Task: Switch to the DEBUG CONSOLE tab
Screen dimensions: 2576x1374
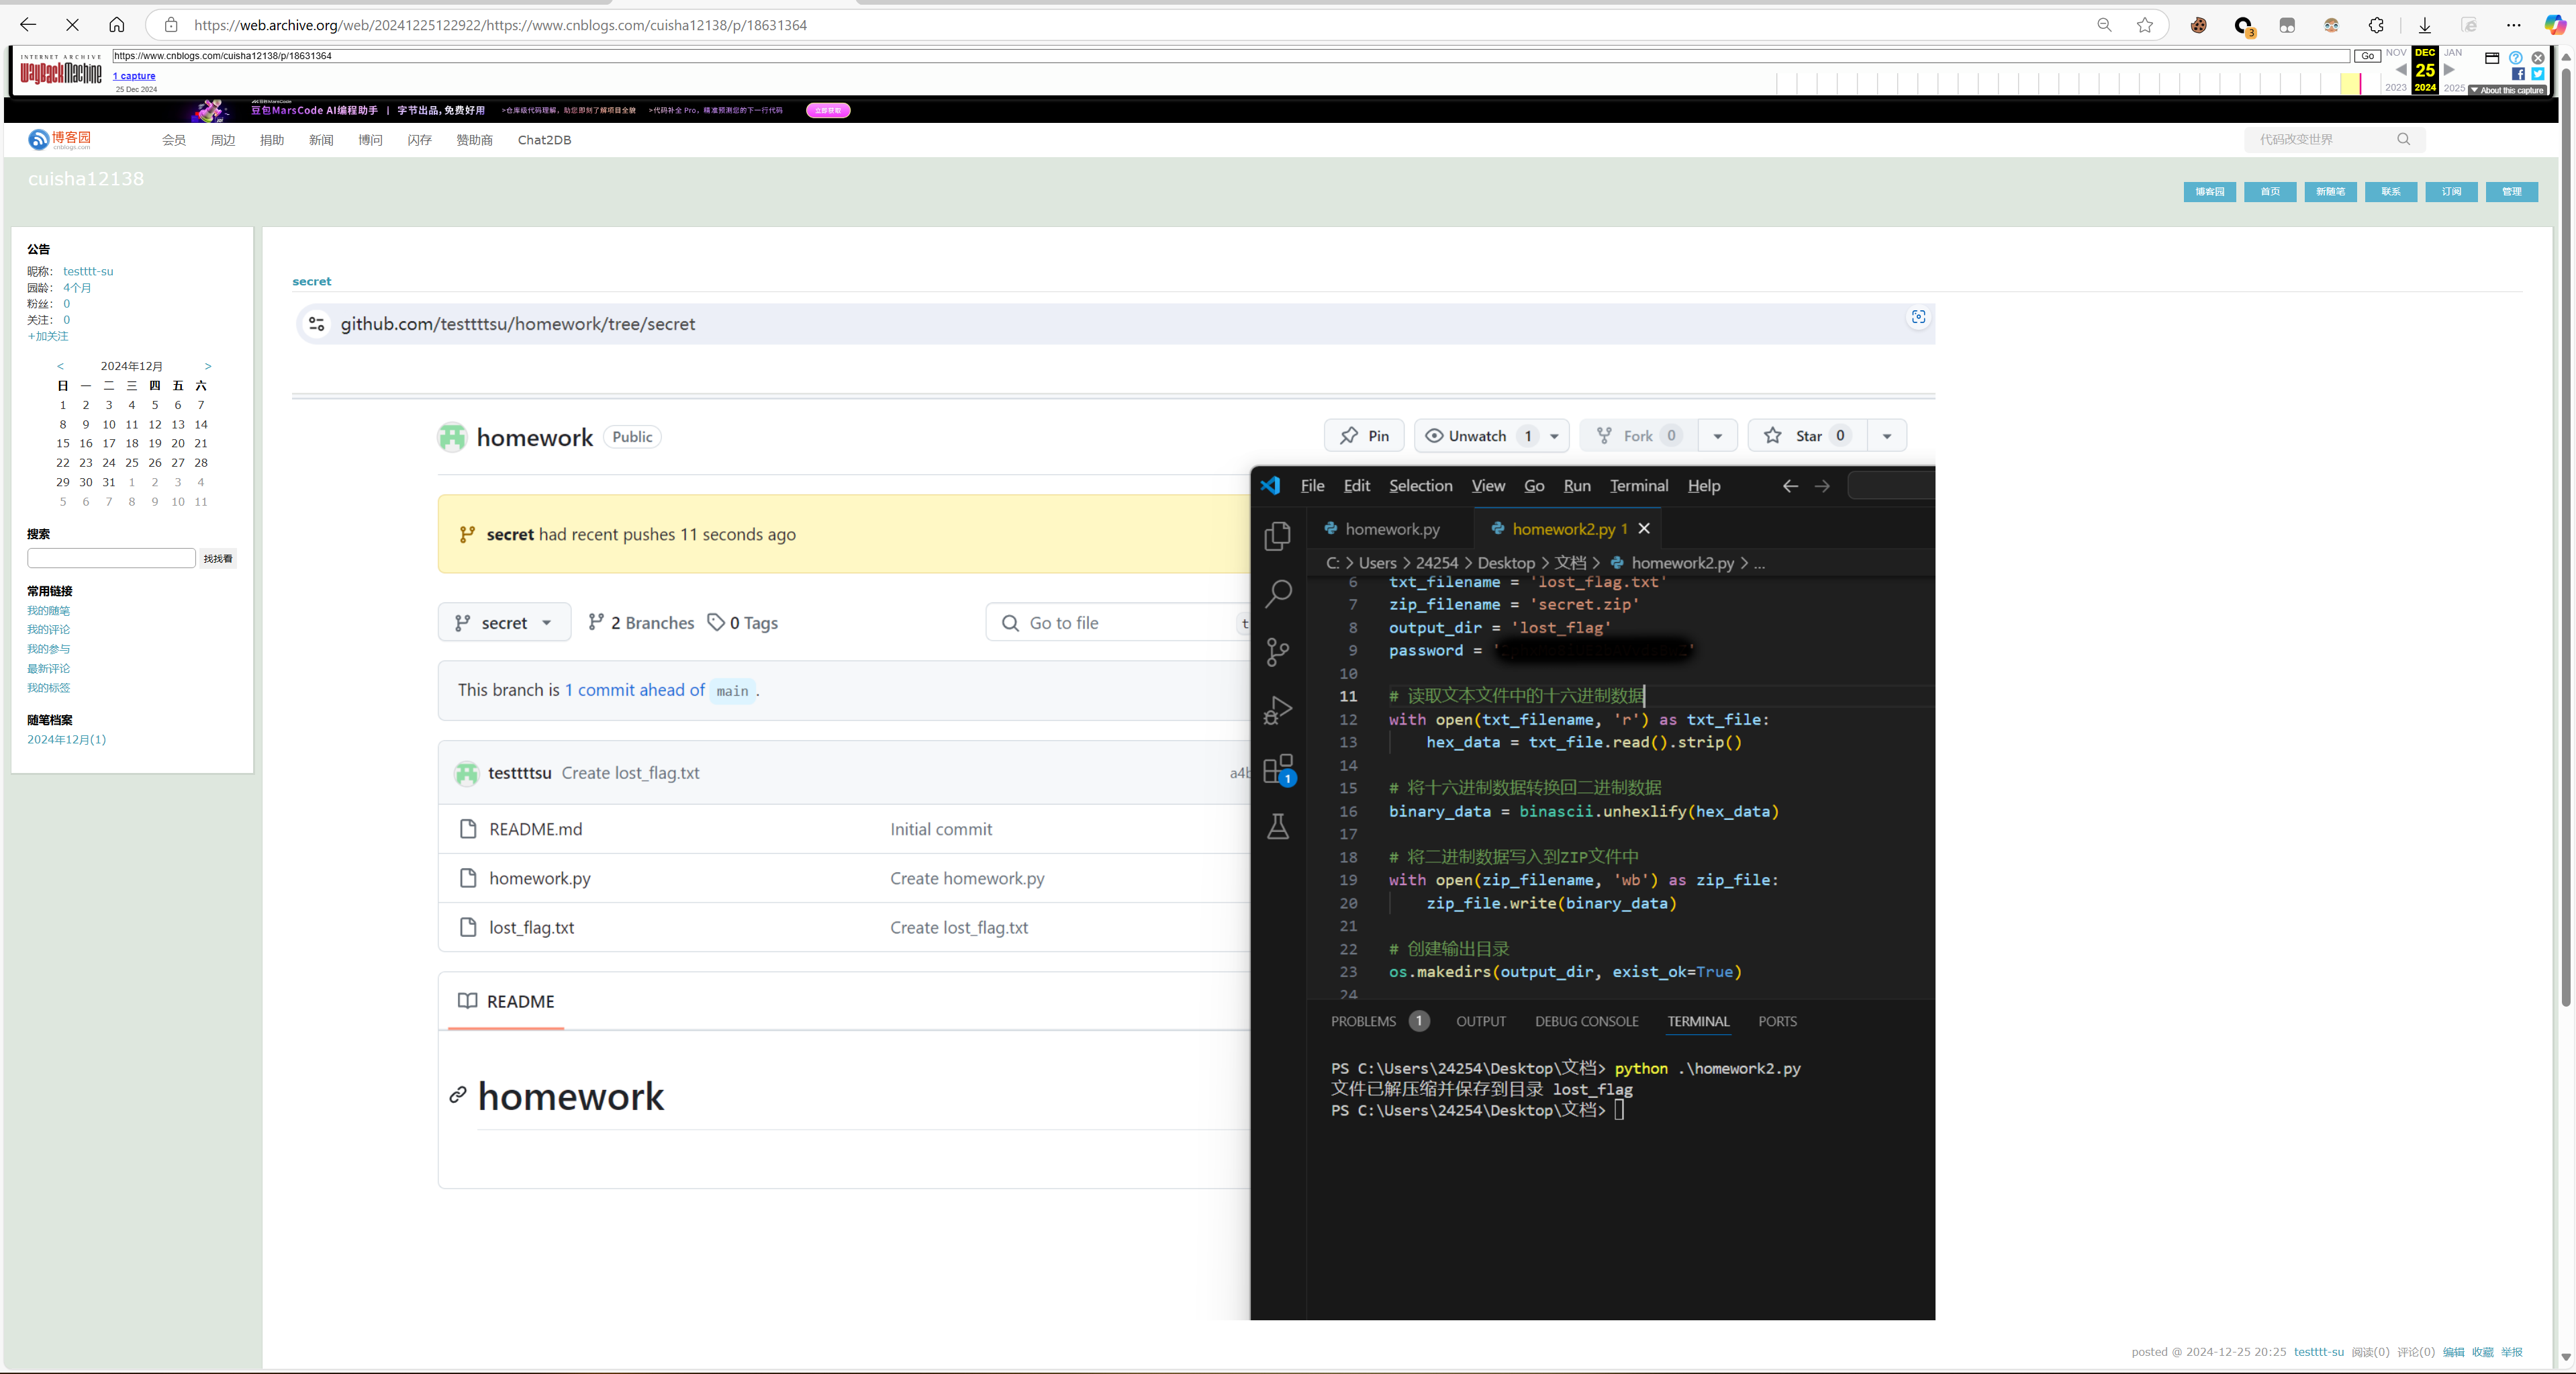Action: click(x=1586, y=1021)
